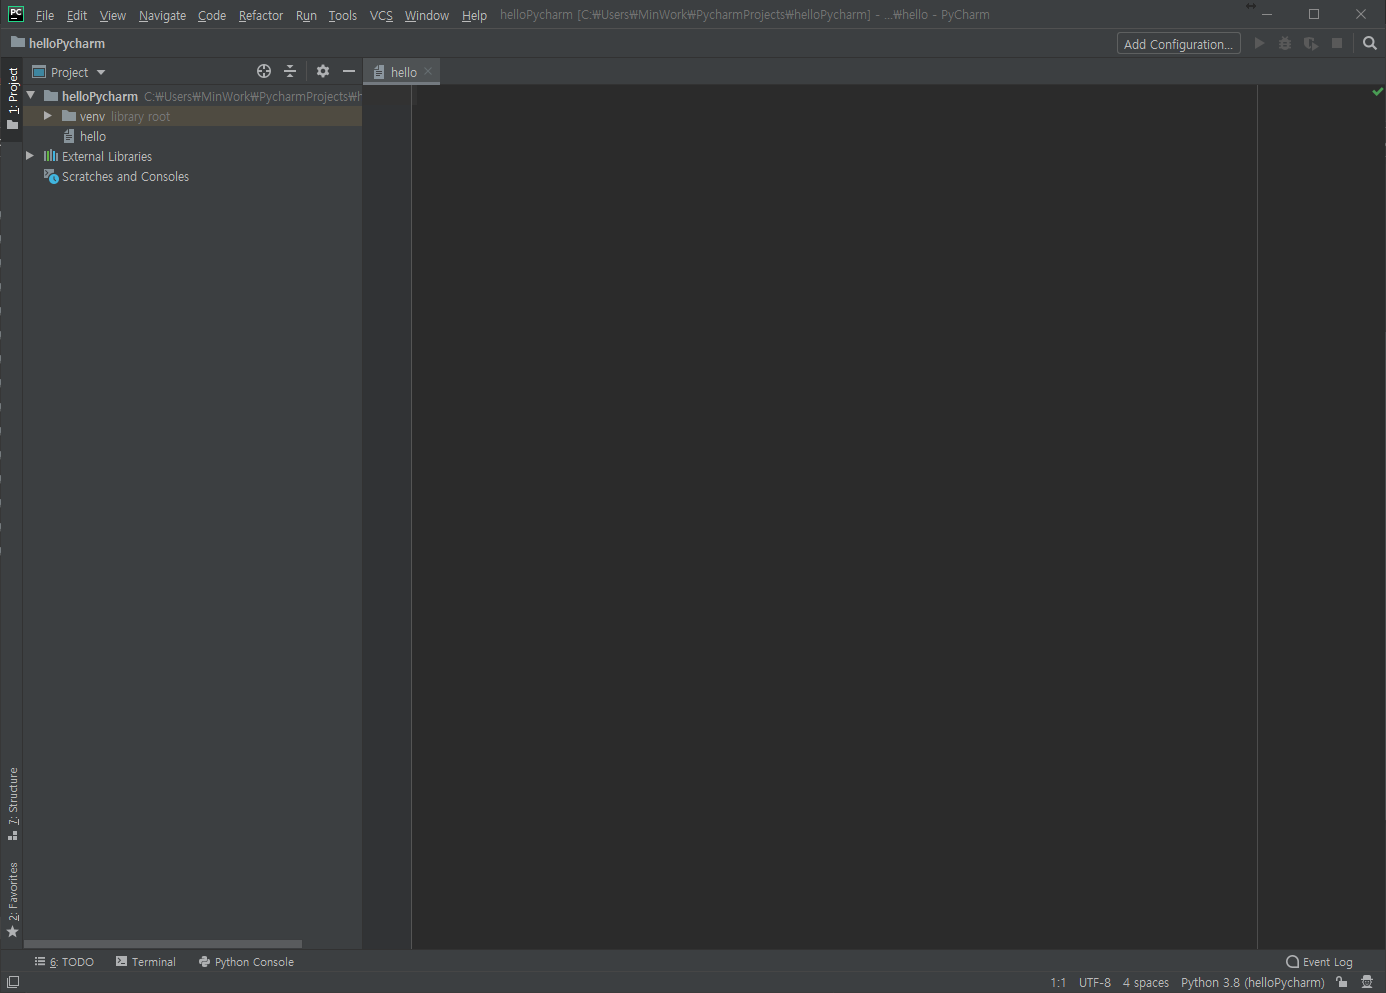
Task: Click the Run with Coverage icon
Action: pyautogui.click(x=1311, y=43)
